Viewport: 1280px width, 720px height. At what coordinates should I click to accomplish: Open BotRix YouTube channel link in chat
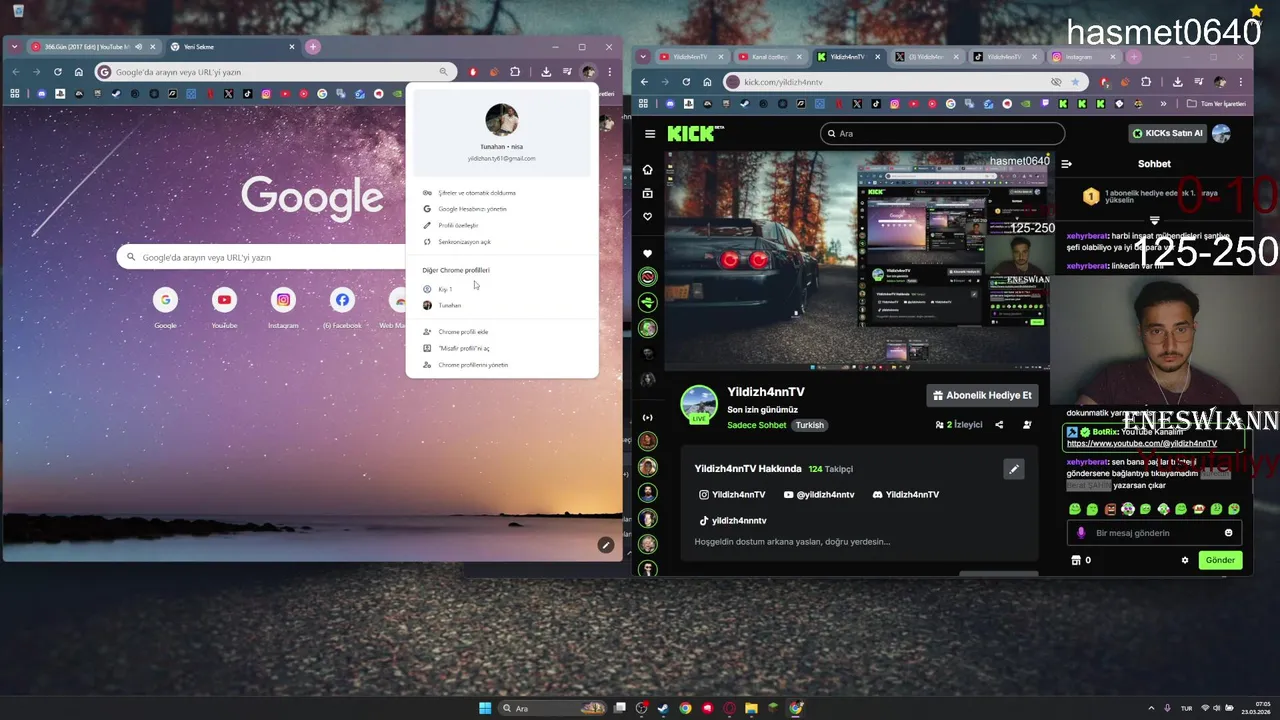pyautogui.click(x=1141, y=443)
